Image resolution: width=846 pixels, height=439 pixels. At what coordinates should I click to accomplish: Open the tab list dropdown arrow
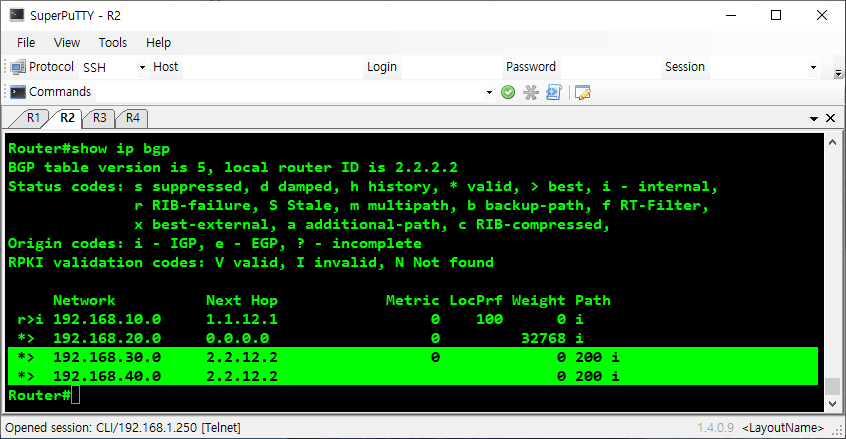click(x=814, y=118)
